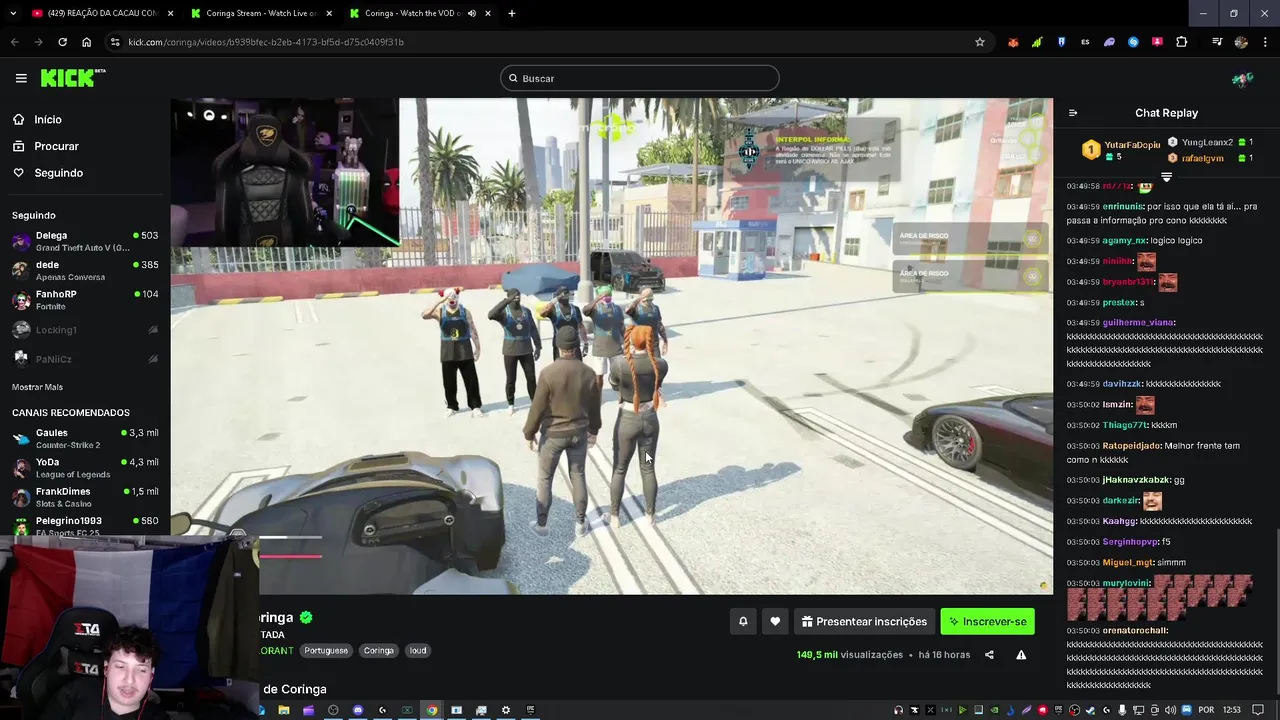Click the notification bell button
1280x720 pixels.
[x=743, y=621]
